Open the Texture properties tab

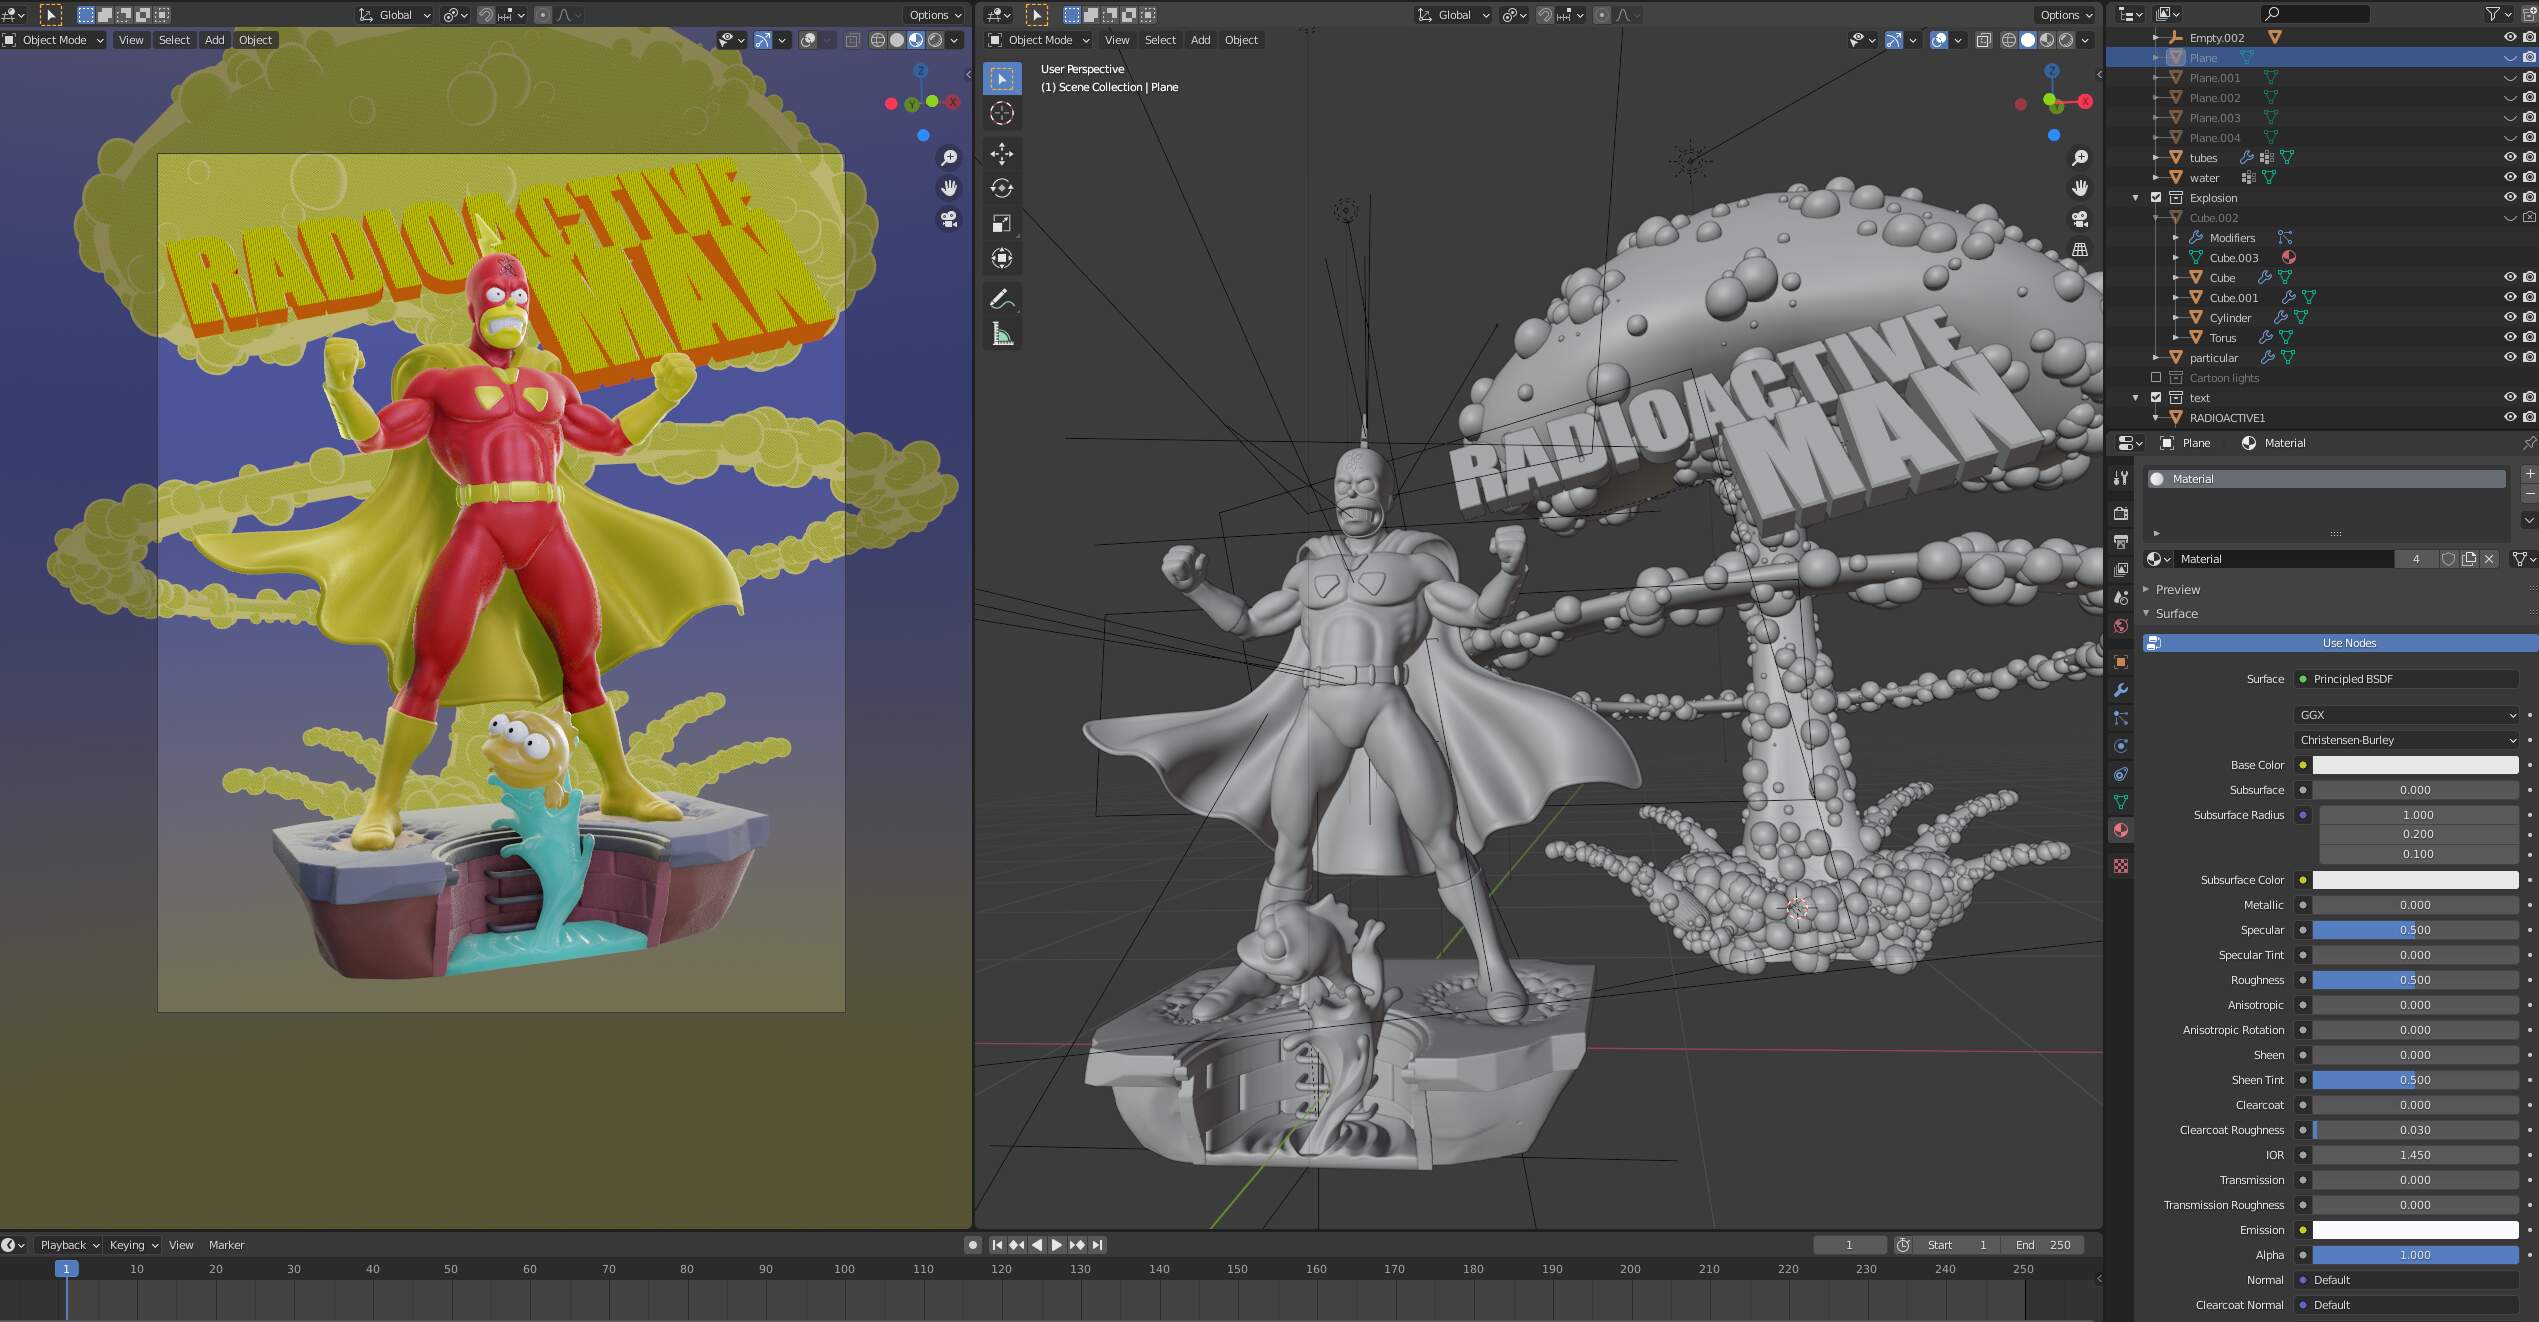point(2121,866)
